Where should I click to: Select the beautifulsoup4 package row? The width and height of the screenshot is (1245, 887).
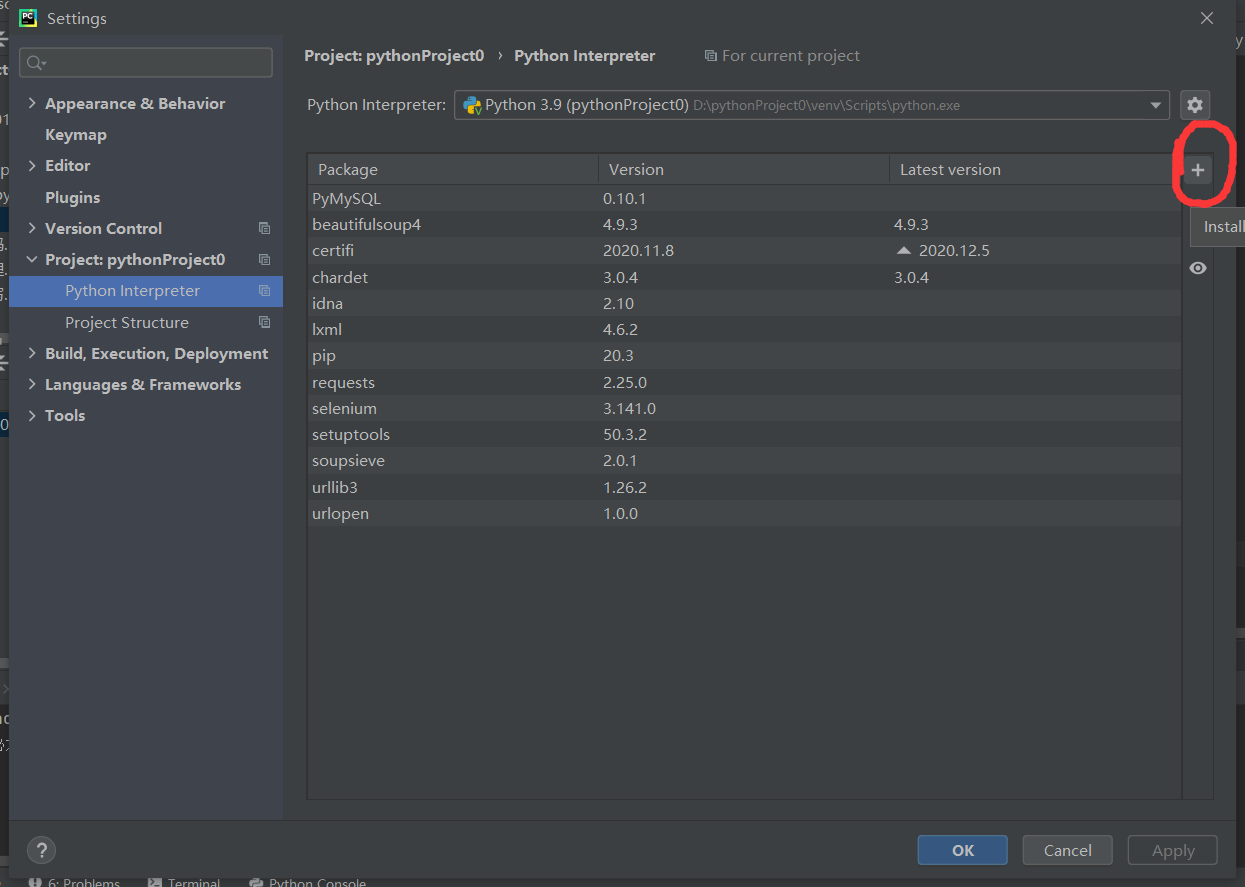point(744,224)
